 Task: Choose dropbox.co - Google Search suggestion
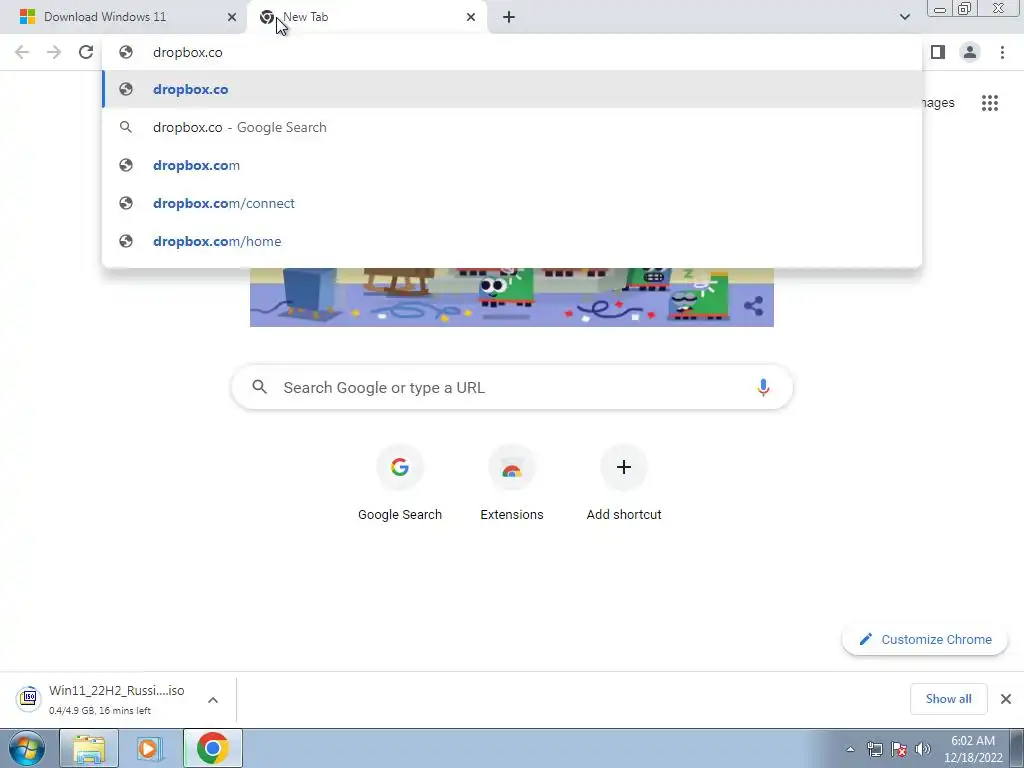point(512,127)
